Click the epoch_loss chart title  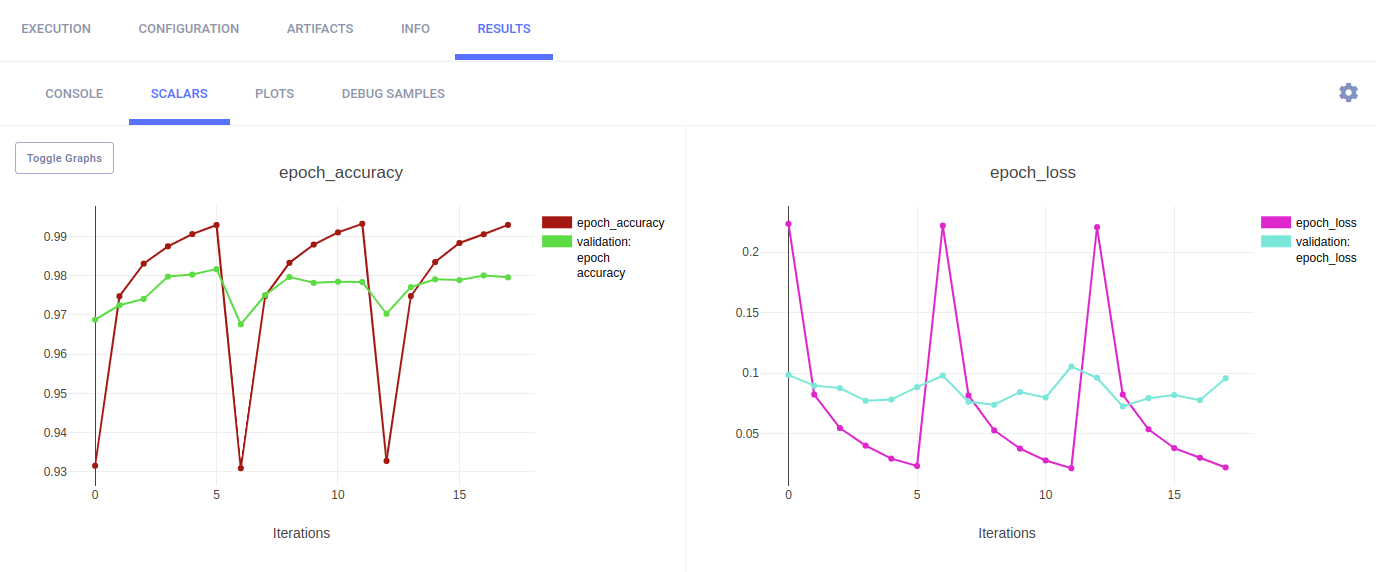coord(1032,172)
